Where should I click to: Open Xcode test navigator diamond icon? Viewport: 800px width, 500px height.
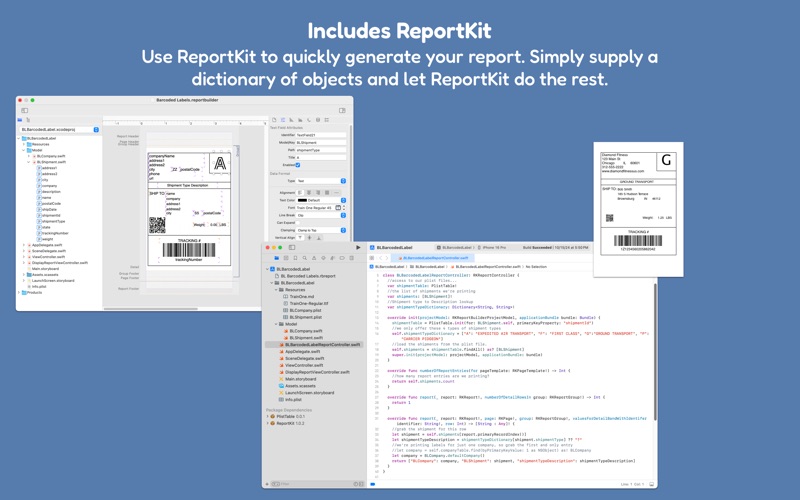pos(323,258)
